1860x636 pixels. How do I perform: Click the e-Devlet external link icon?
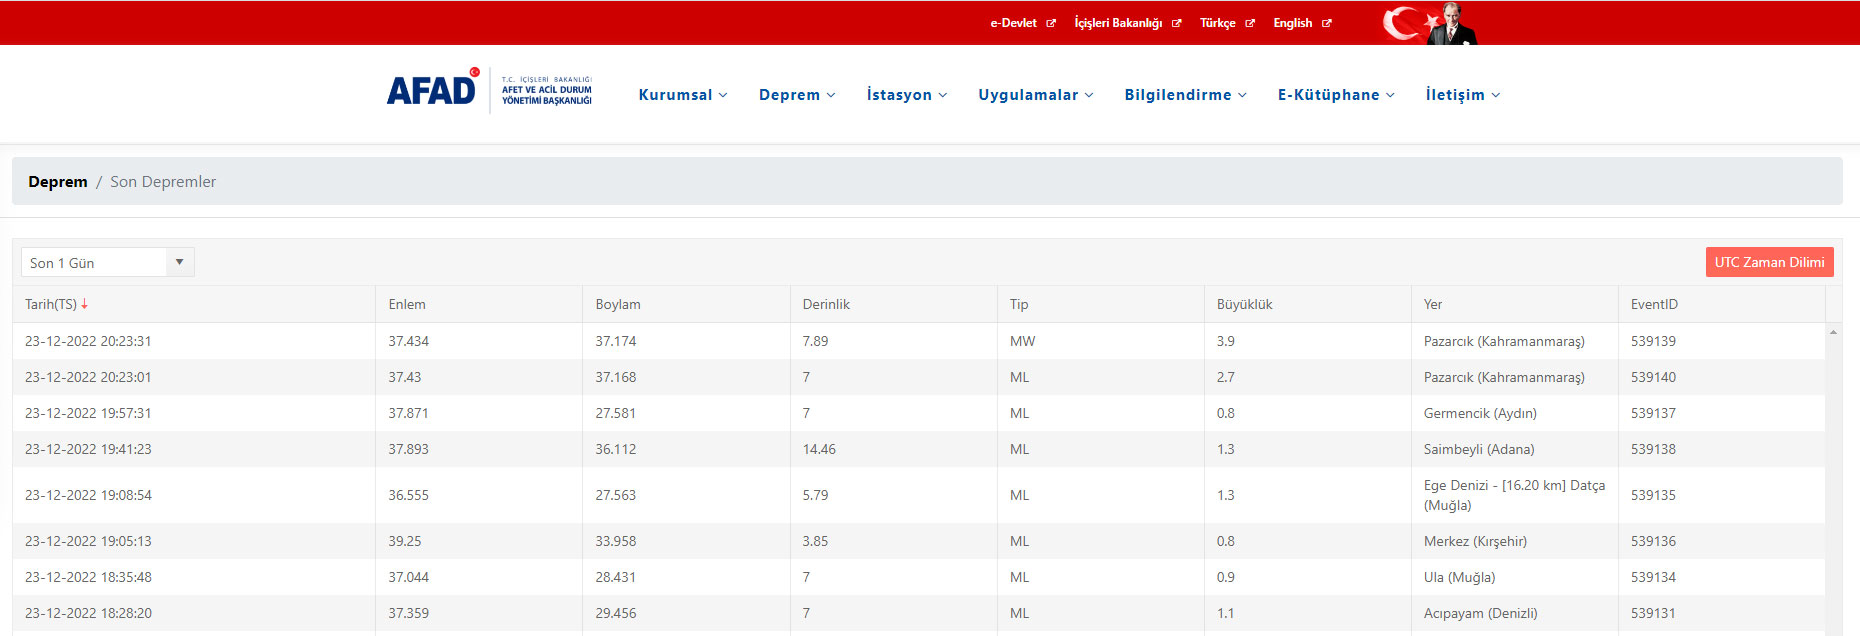(1051, 23)
